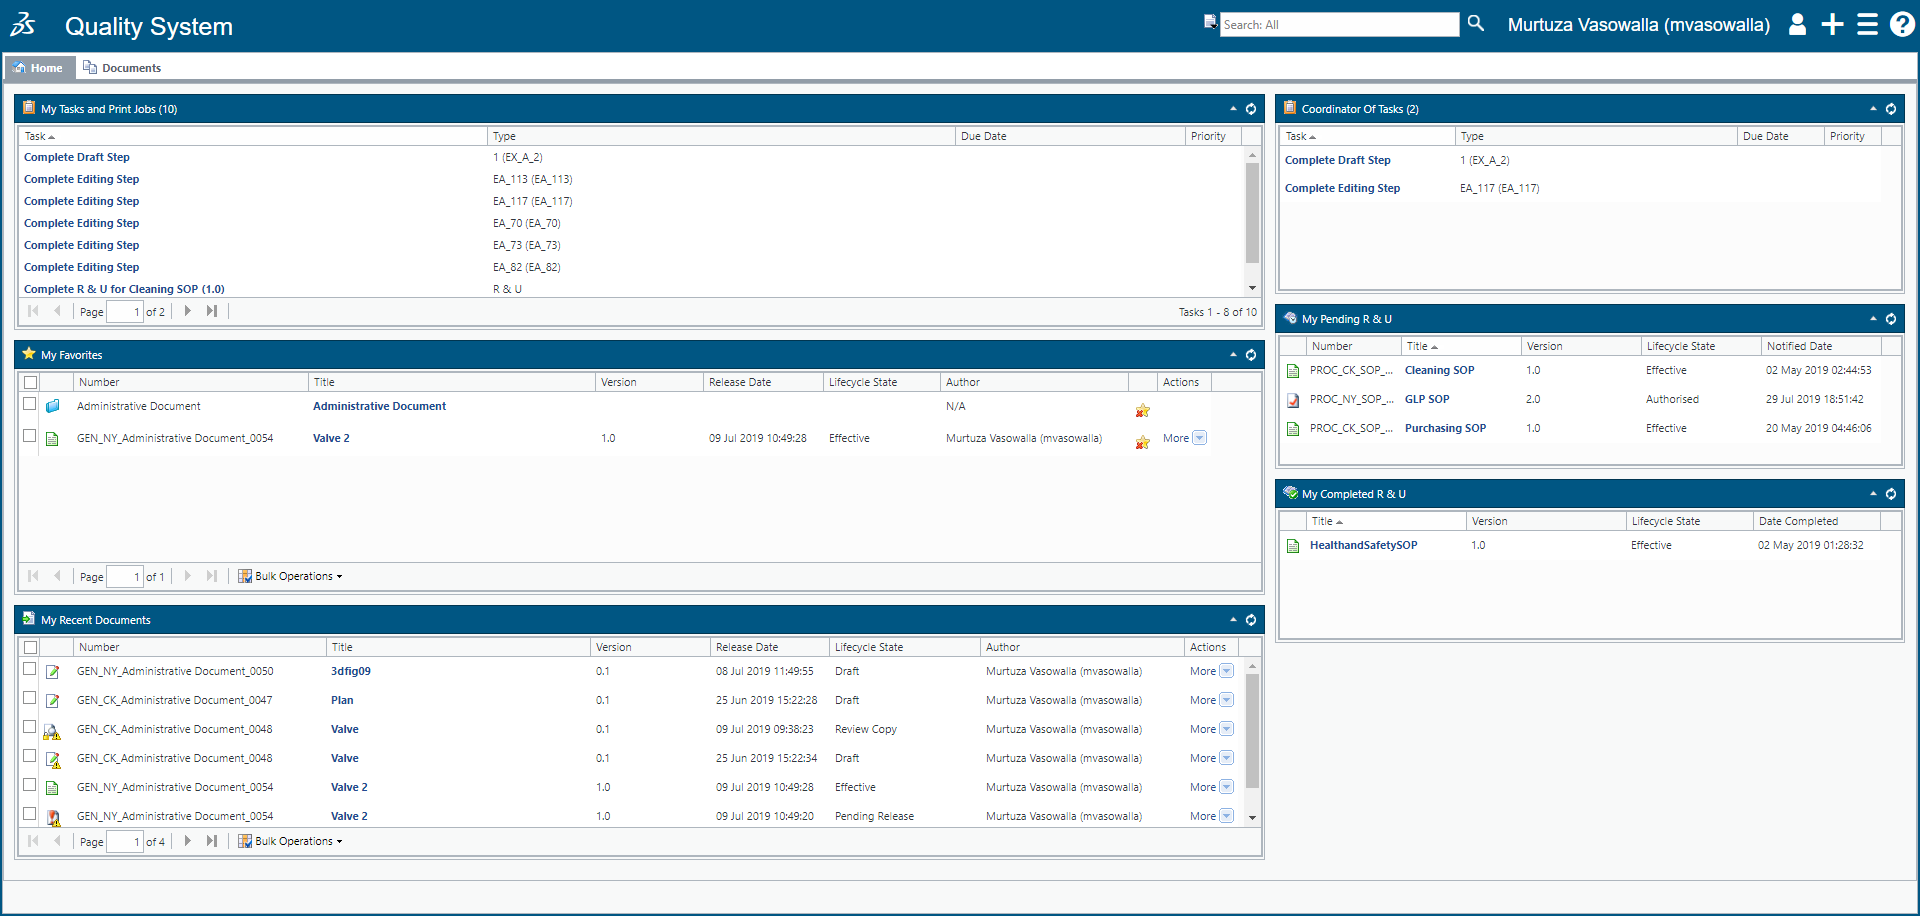Viewport: 1920px width, 916px height.
Task: Click favorite star for Valve 2 row
Action: [x=1142, y=441]
